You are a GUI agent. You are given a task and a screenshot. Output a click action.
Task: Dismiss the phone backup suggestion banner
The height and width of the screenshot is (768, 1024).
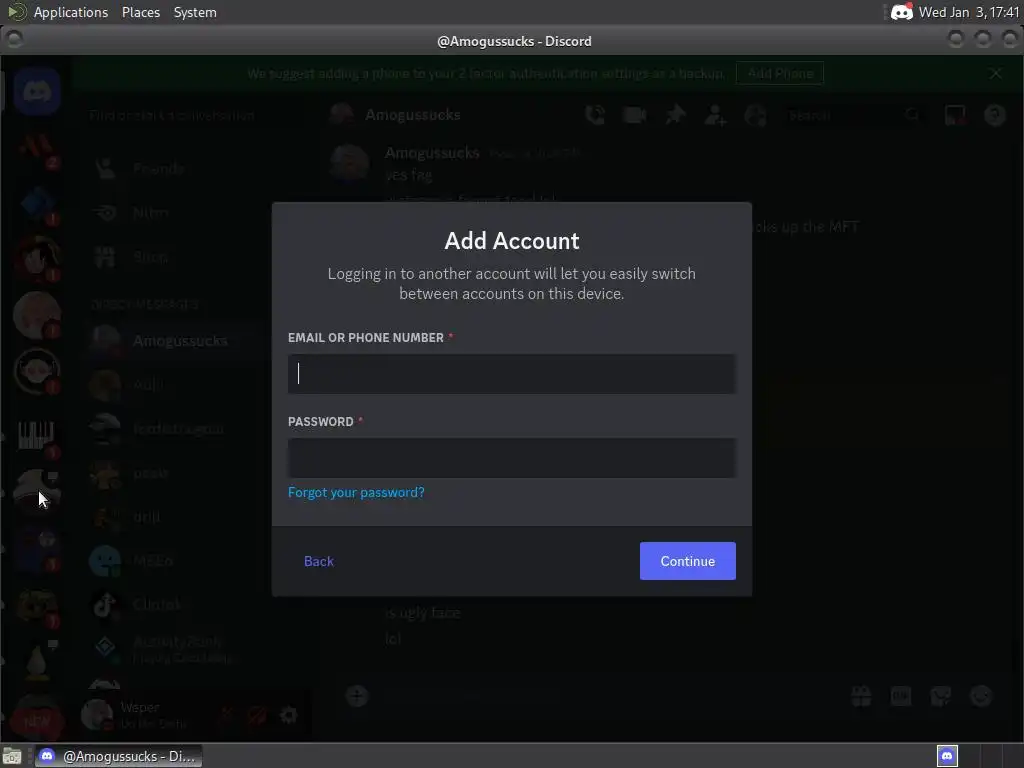click(995, 73)
